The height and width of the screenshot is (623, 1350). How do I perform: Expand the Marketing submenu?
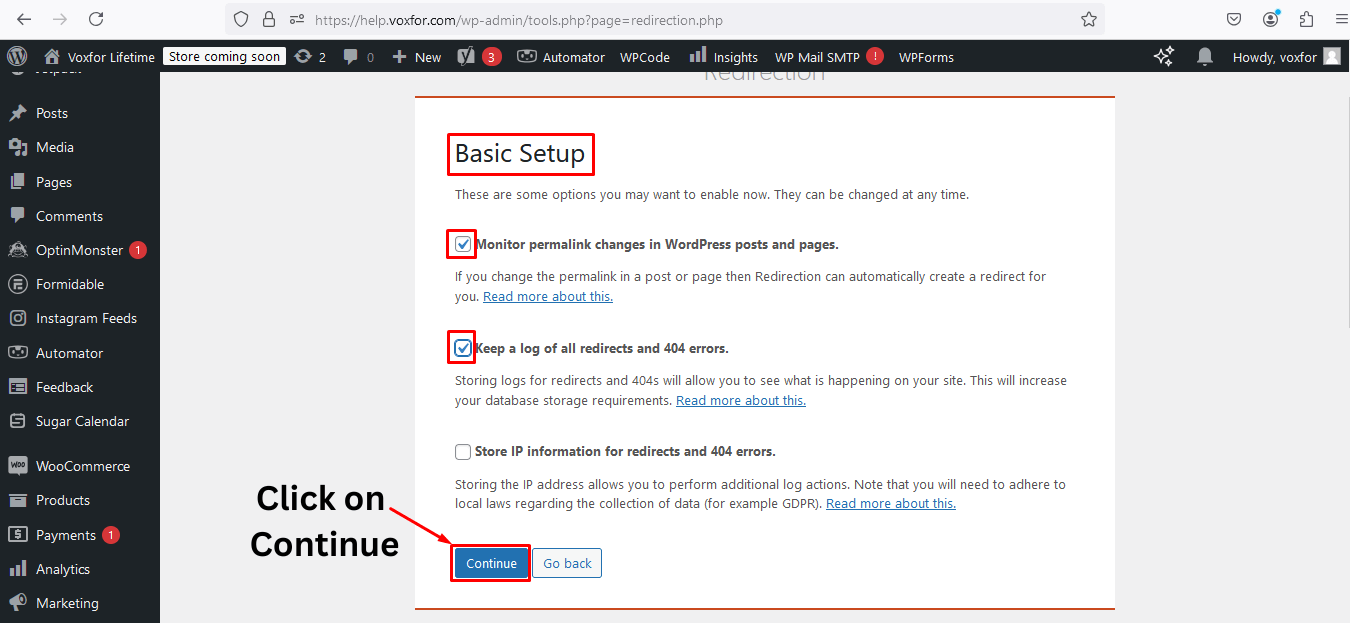[68, 602]
